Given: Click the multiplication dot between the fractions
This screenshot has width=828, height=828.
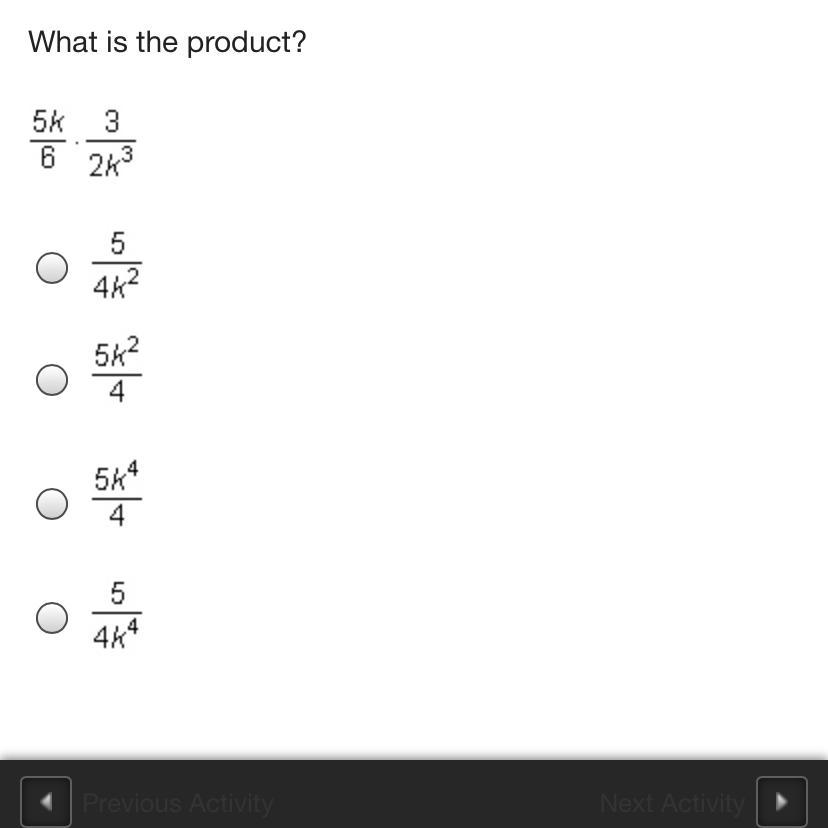Looking at the screenshot, I should click(77, 142).
